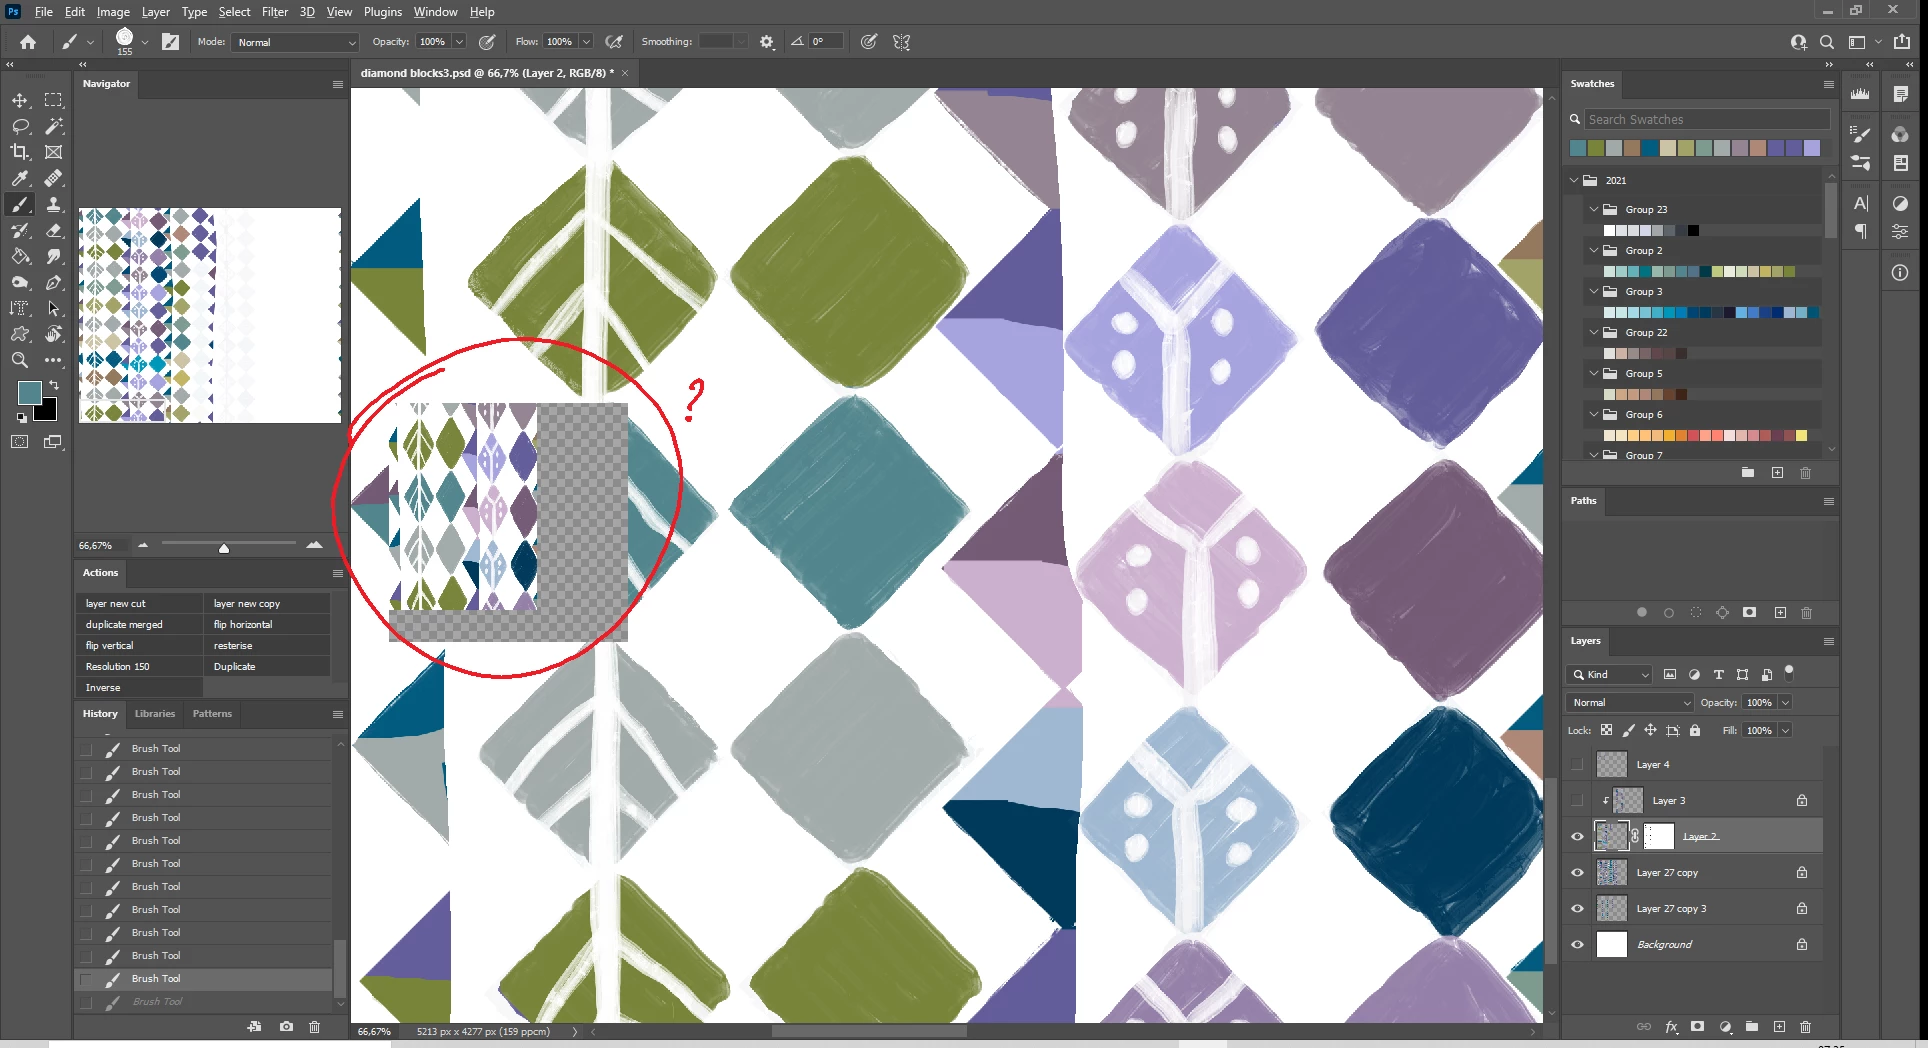Run 'flip vertical' action button
1928x1048 pixels.
click(139, 646)
